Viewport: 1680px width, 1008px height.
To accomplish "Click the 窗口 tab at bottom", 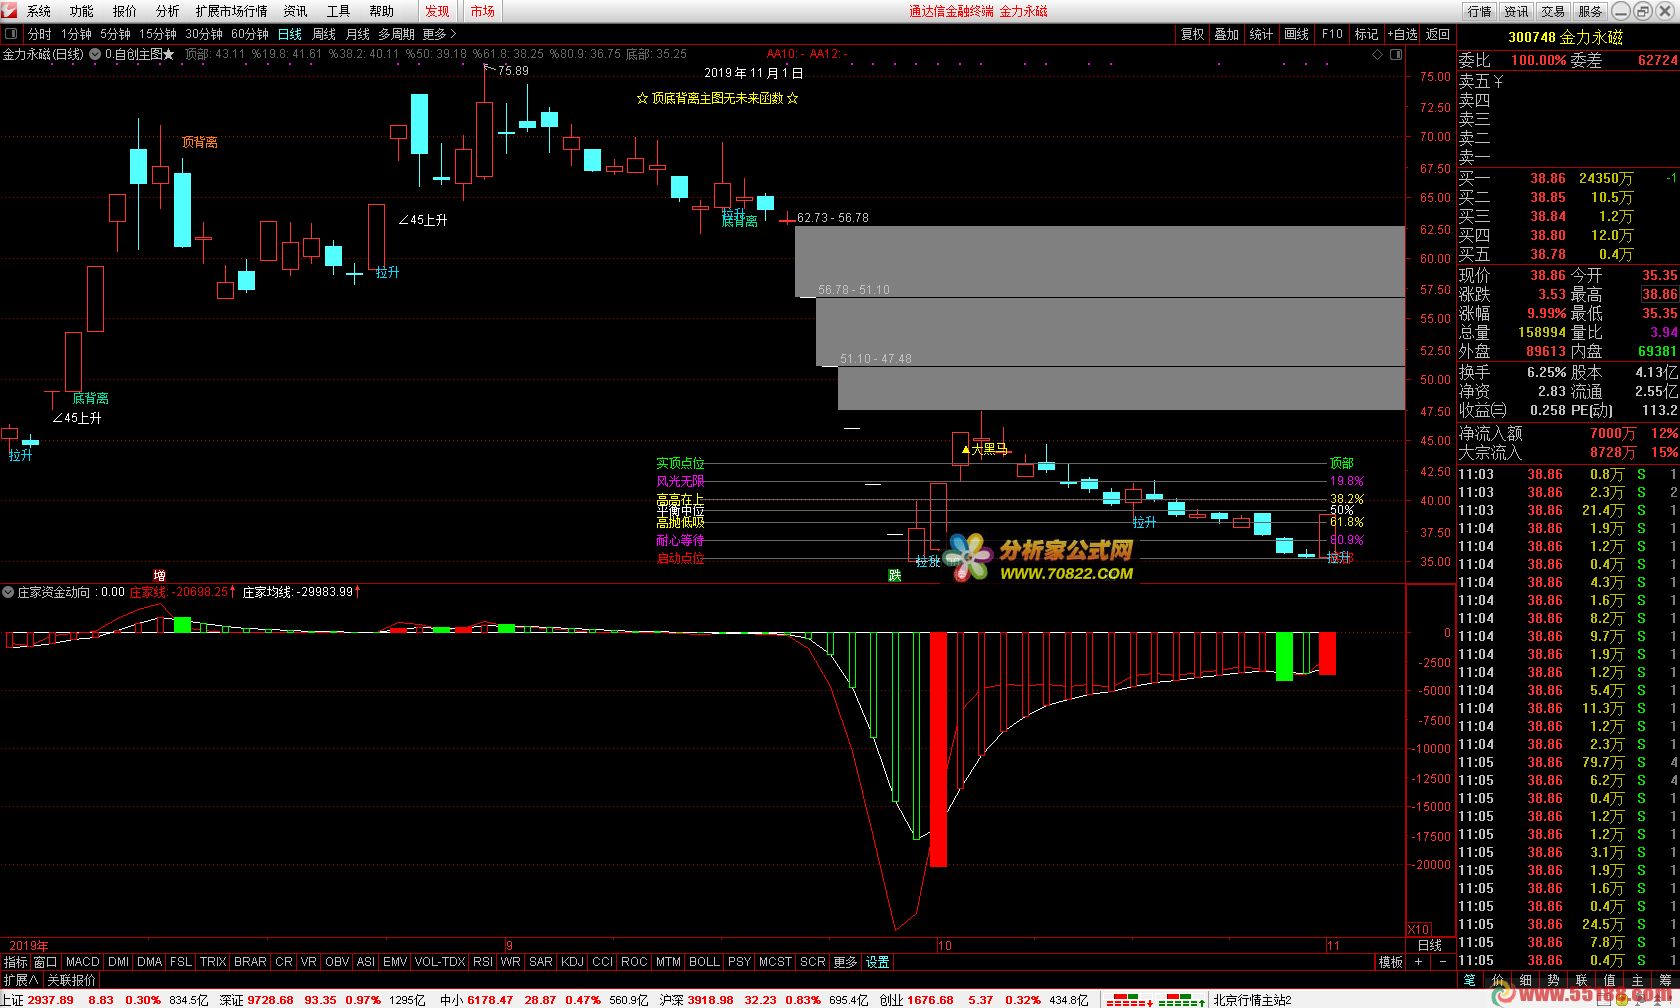I will pos(46,962).
